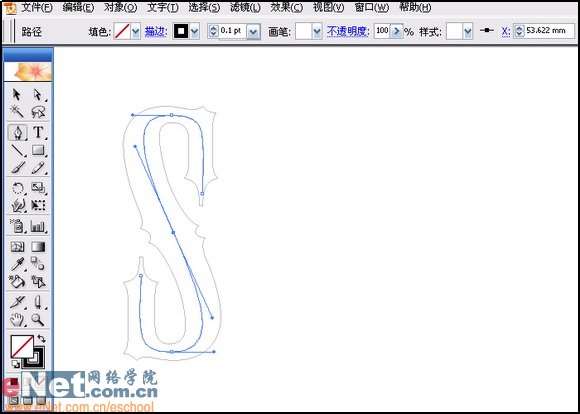Choose the black arrow Selection tool
This screenshot has height=414, width=580.
coord(17,95)
